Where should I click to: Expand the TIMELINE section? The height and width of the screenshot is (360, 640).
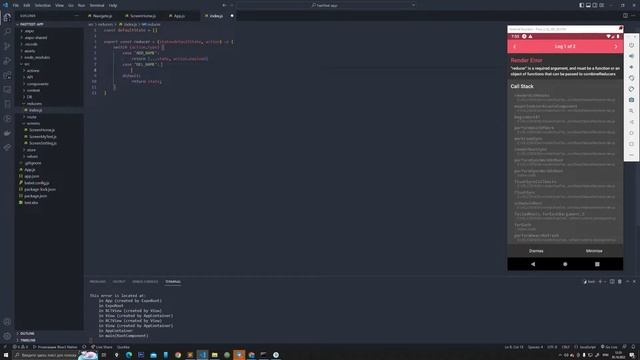pos(28,340)
